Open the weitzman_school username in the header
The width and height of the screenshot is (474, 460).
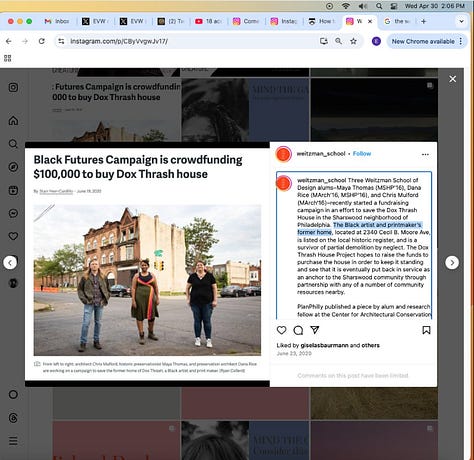click(321, 154)
